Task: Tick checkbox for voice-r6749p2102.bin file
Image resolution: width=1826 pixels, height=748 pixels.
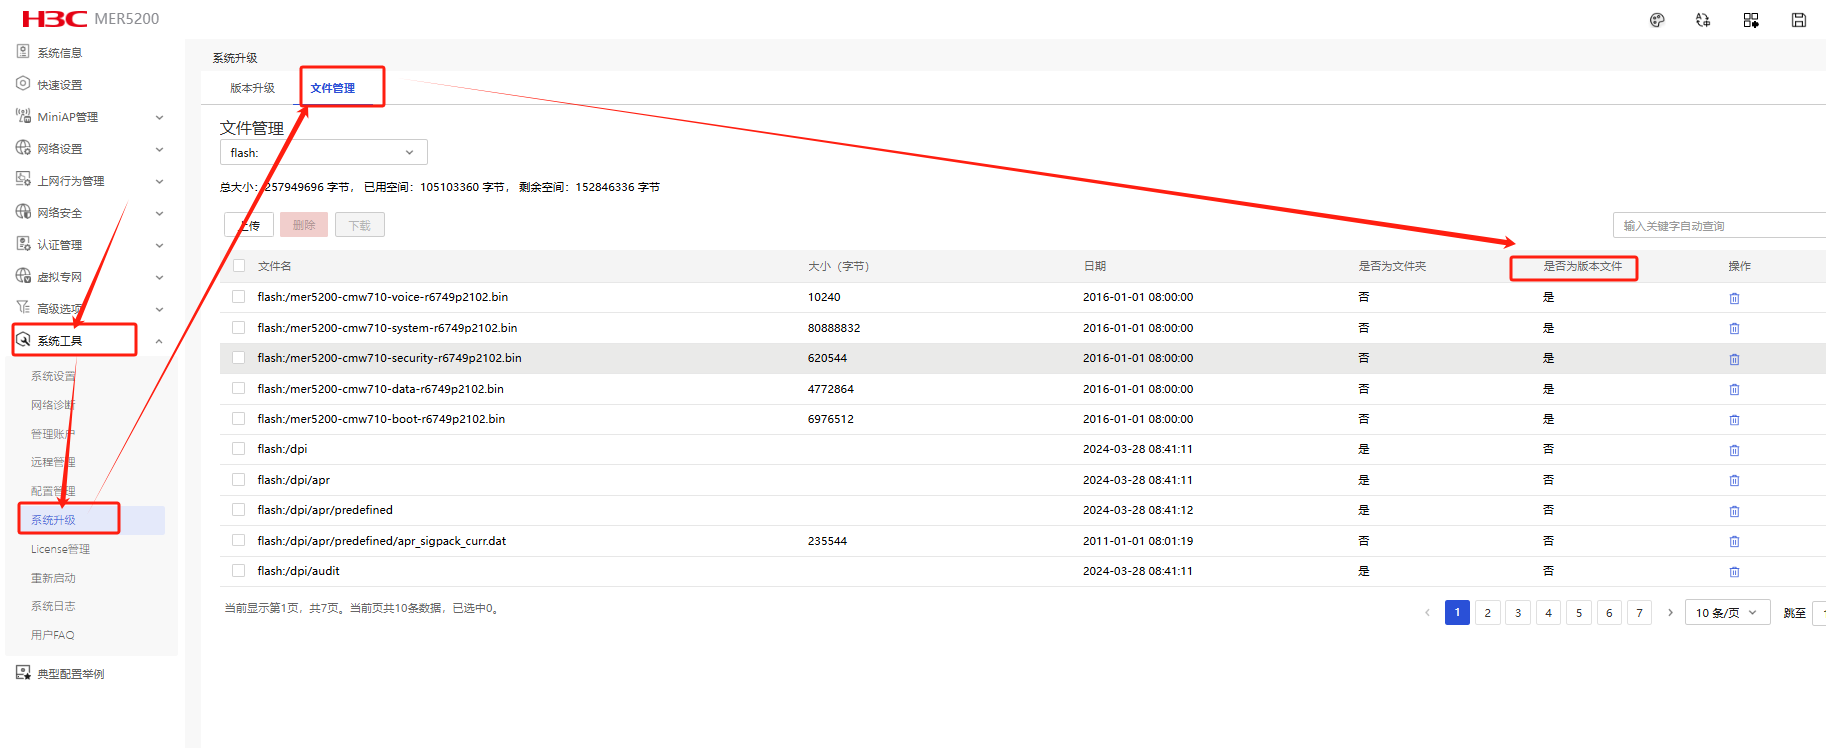Action: (238, 297)
